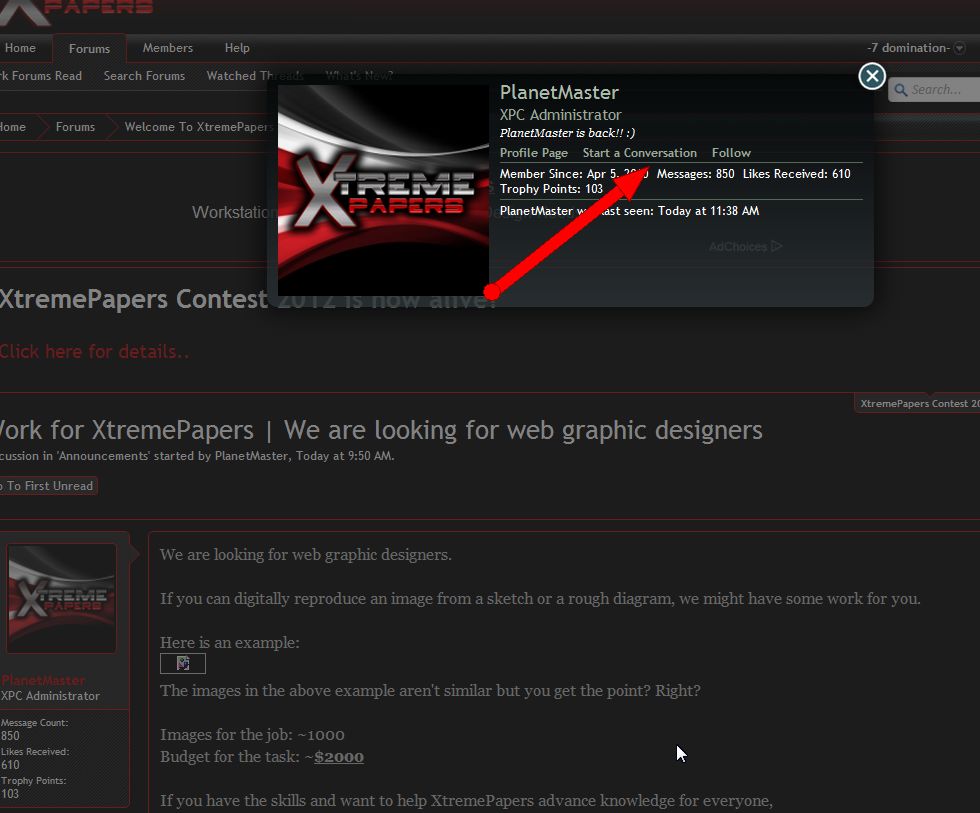Click the search magnifier icon
Image resolution: width=980 pixels, height=813 pixels.
click(901, 90)
